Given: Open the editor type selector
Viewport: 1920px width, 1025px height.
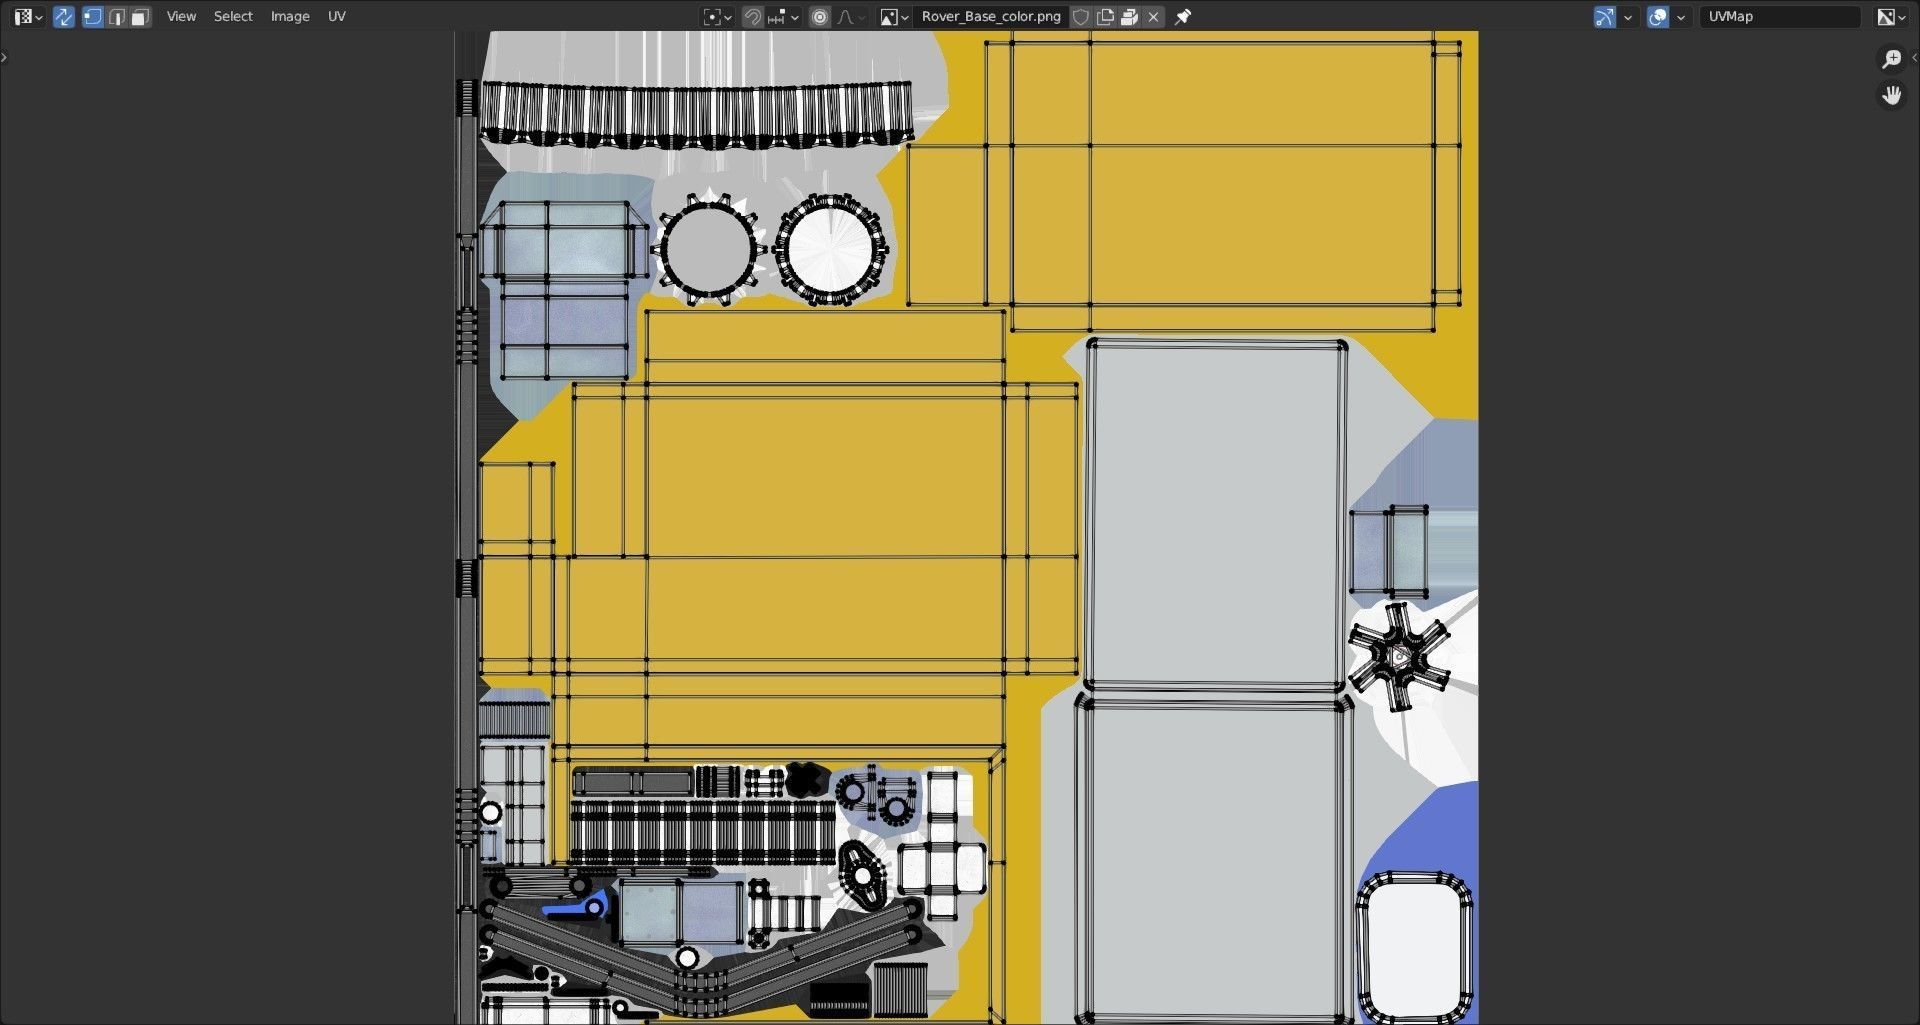Looking at the screenshot, I should coord(28,16).
